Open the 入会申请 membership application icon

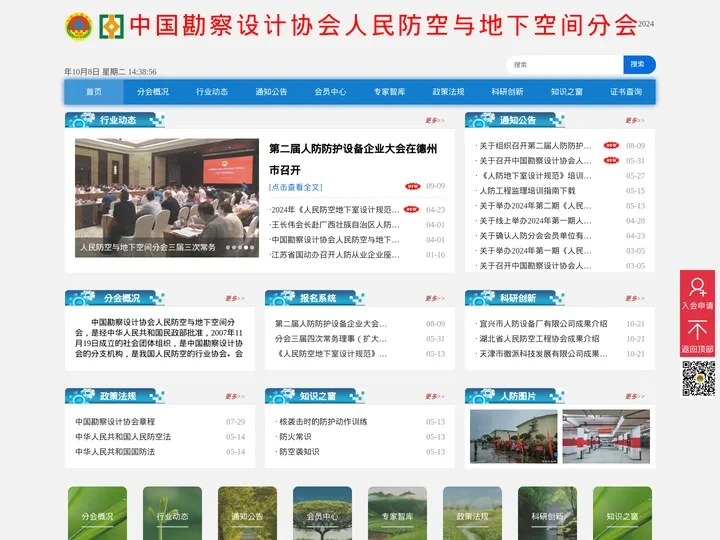coord(697,292)
